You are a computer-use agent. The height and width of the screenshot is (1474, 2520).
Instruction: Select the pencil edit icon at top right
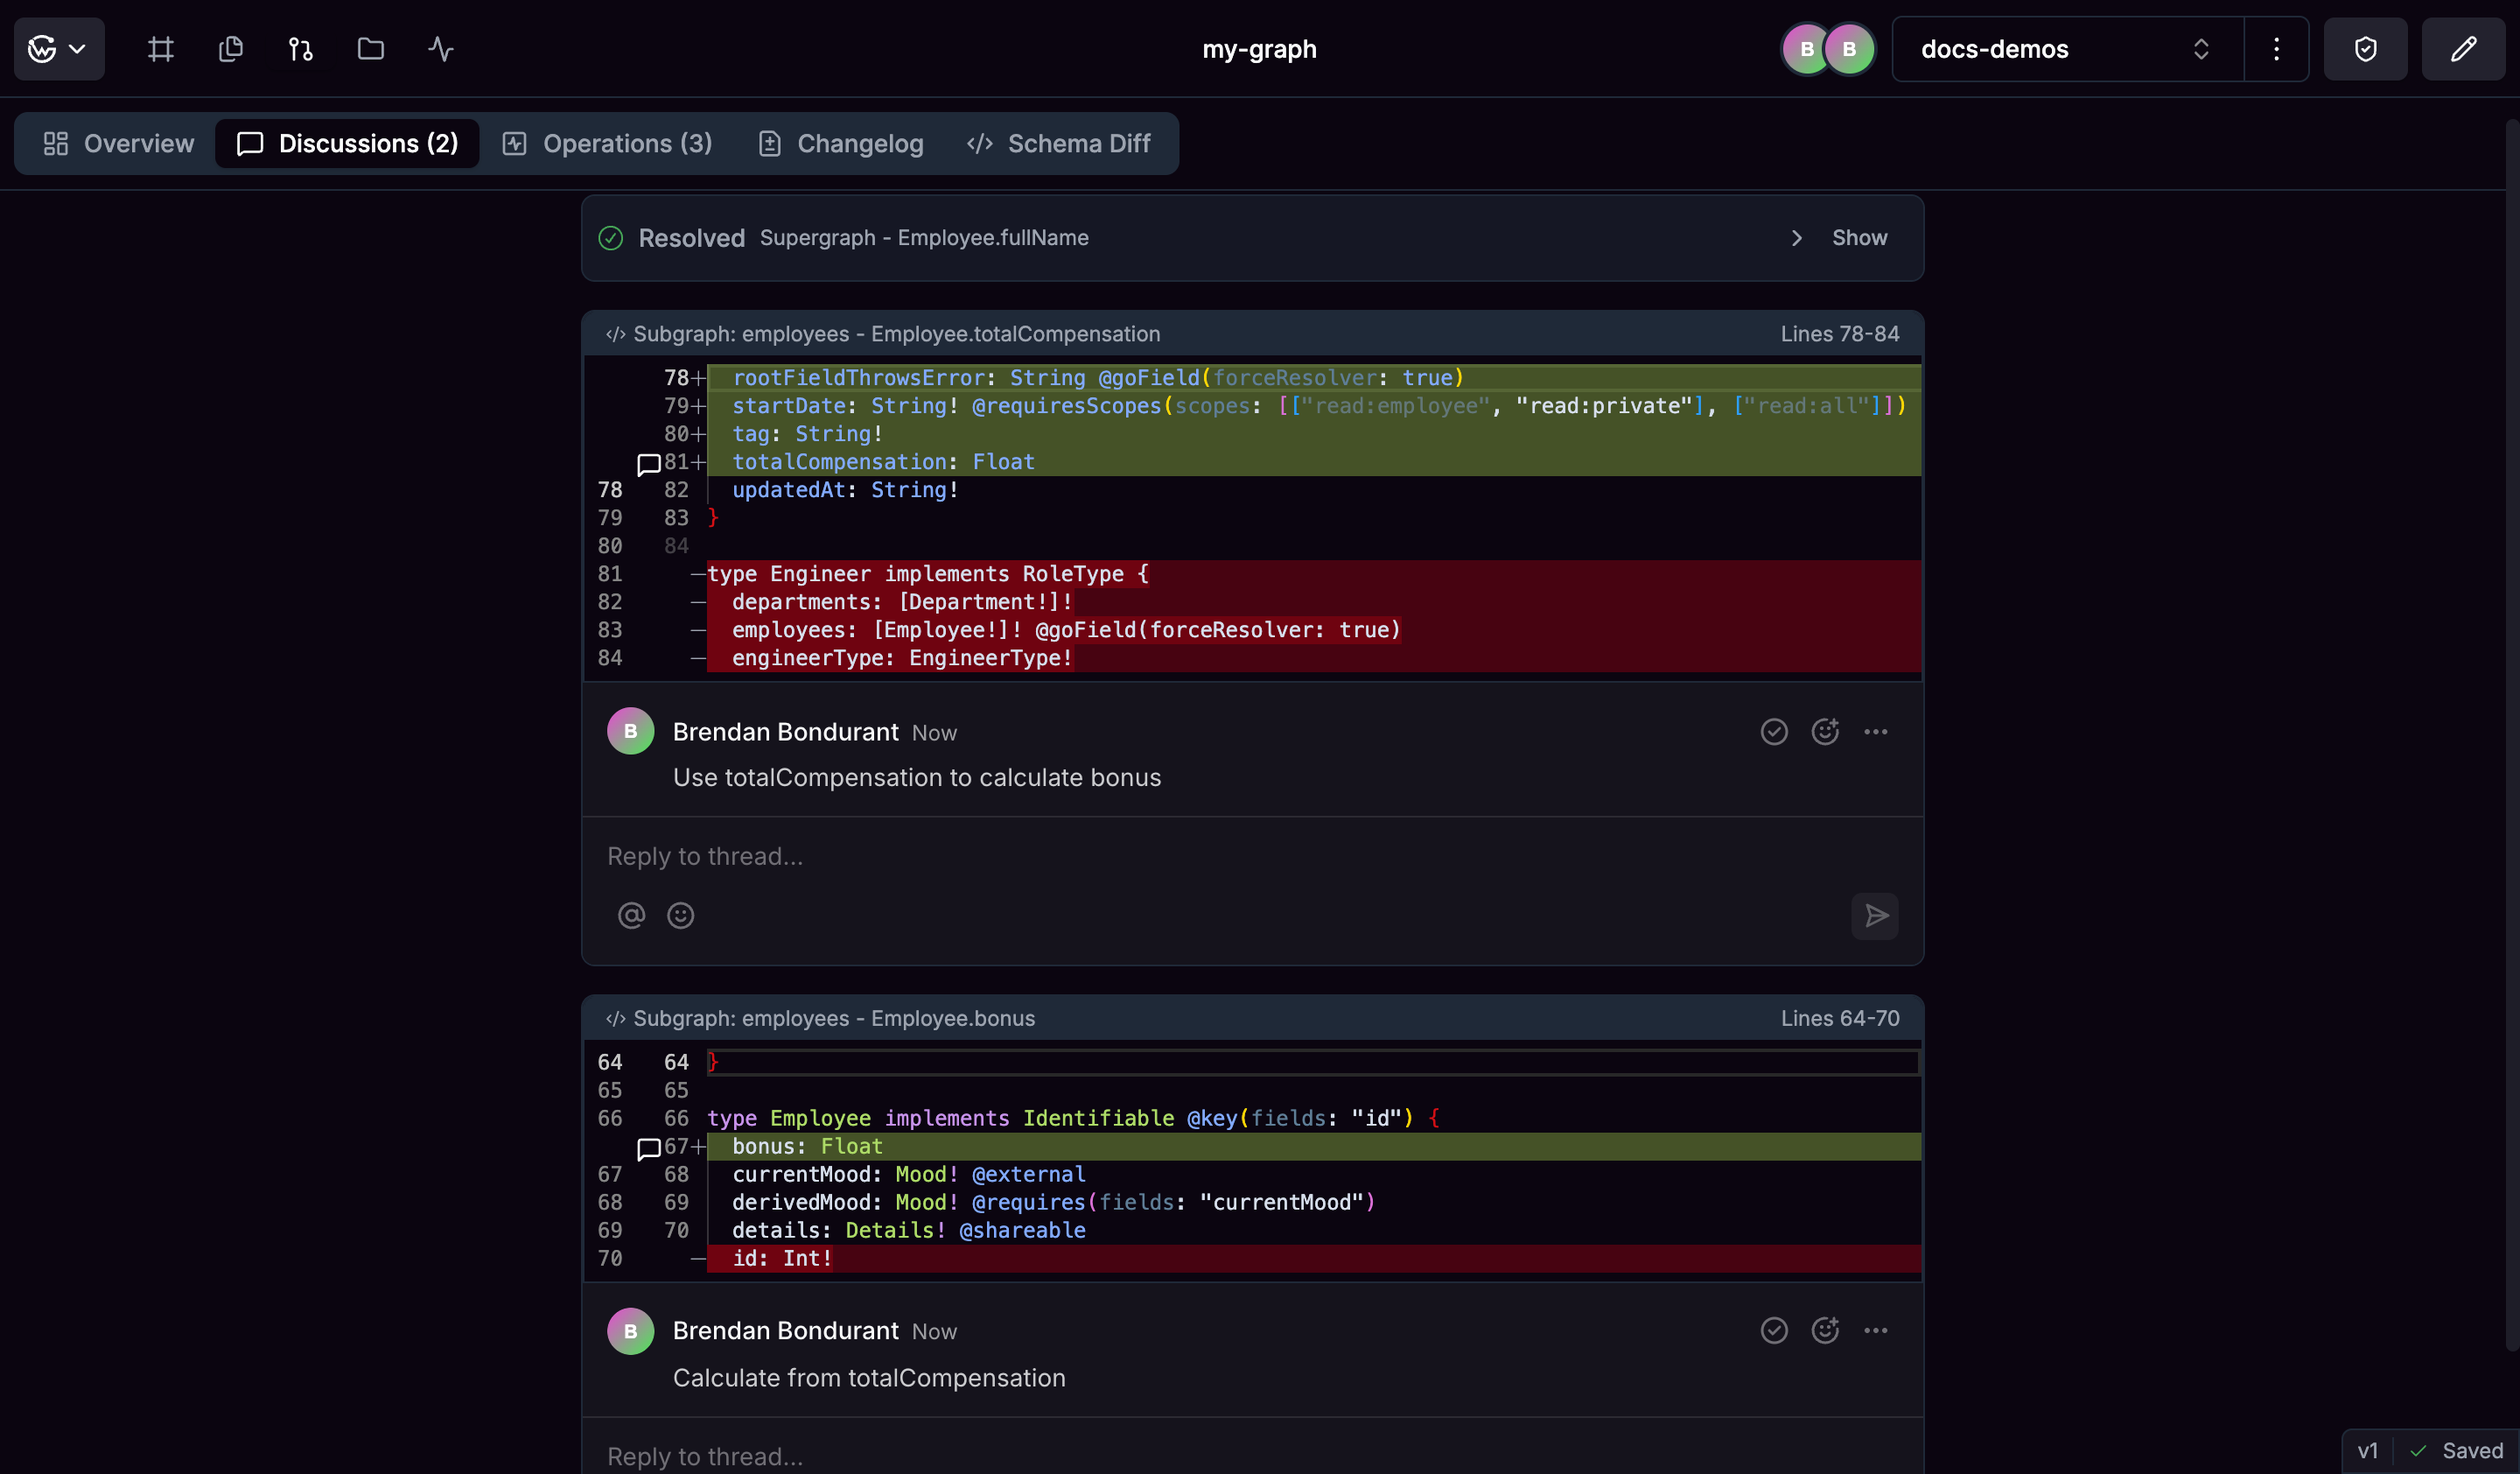tap(2464, 48)
